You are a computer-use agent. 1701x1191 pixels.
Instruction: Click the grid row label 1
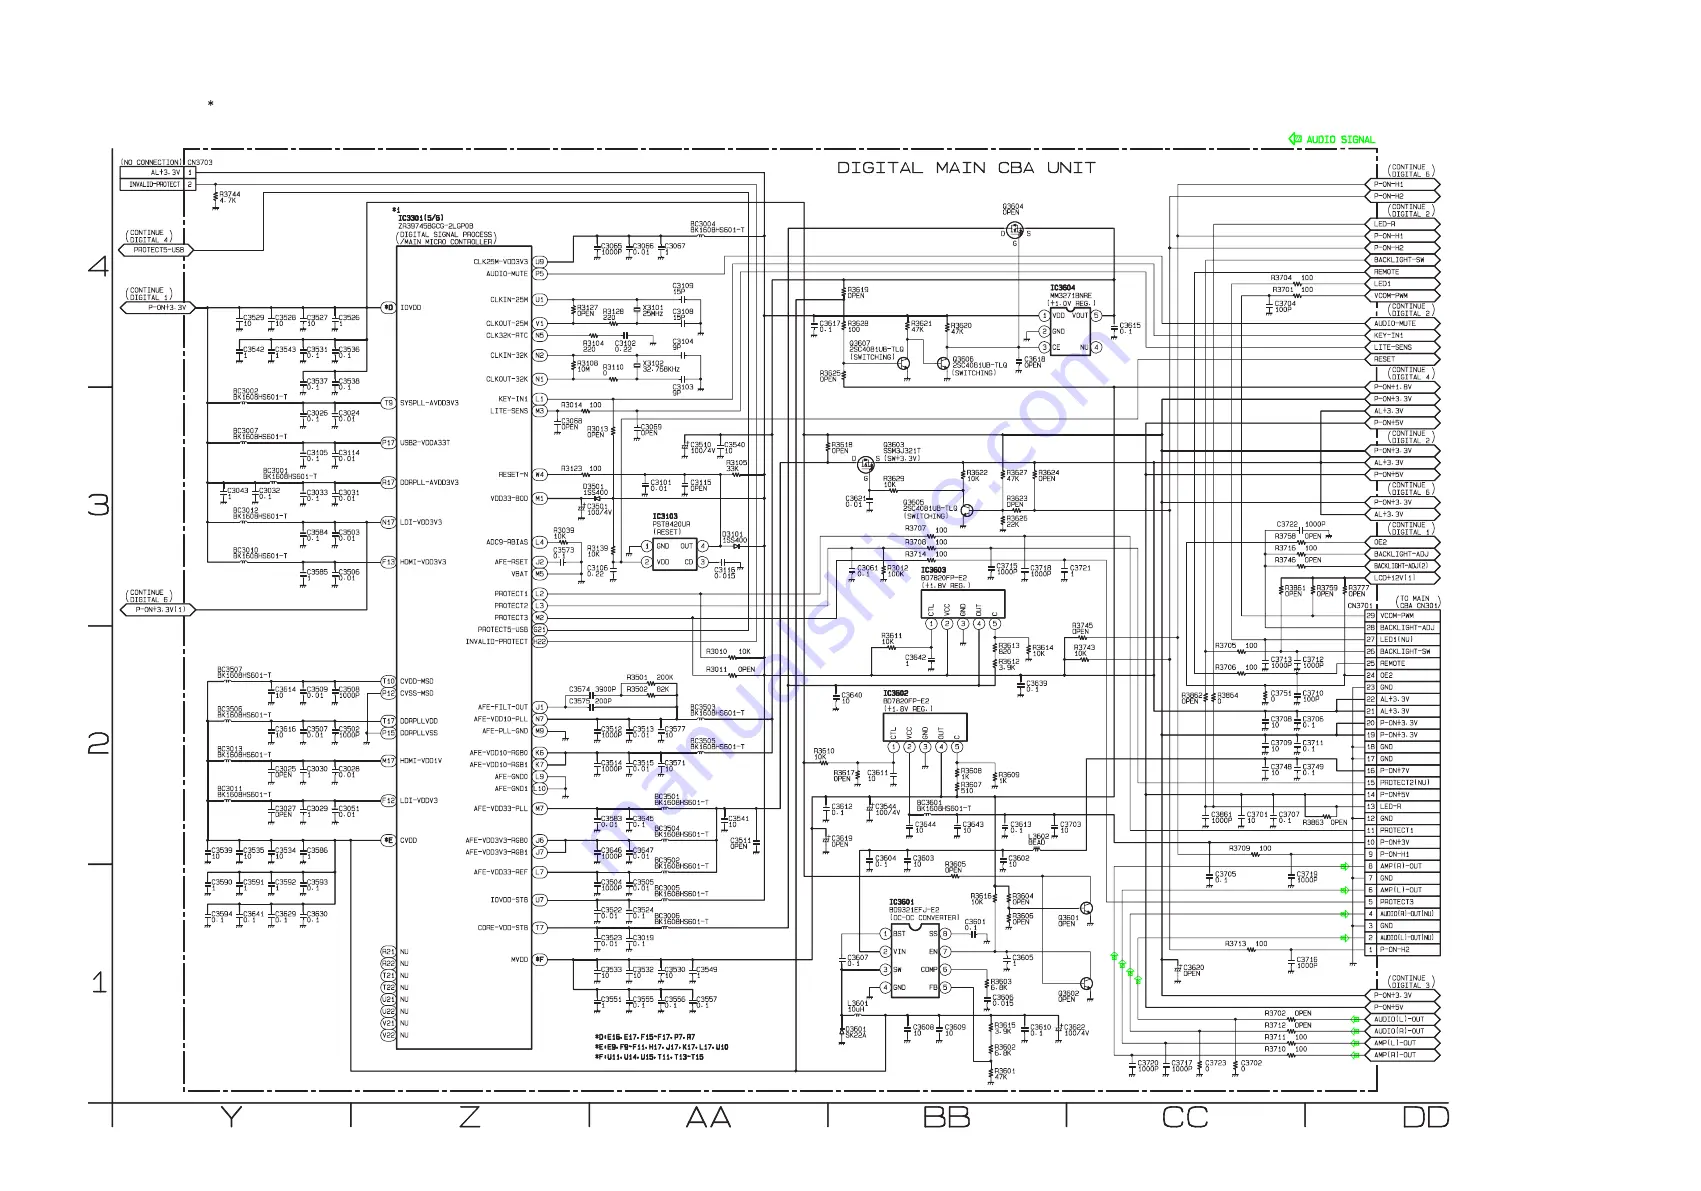98,982
